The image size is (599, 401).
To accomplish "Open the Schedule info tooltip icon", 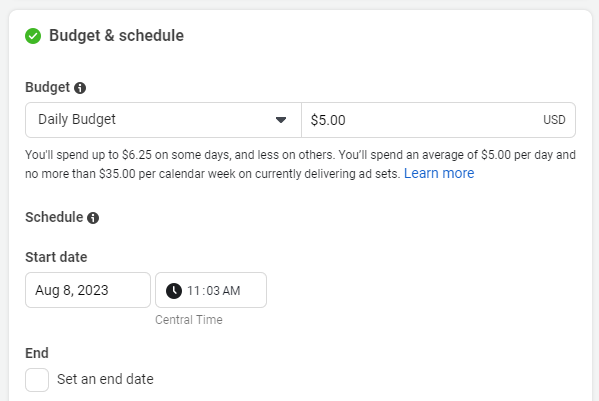I will click(x=93, y=218).
